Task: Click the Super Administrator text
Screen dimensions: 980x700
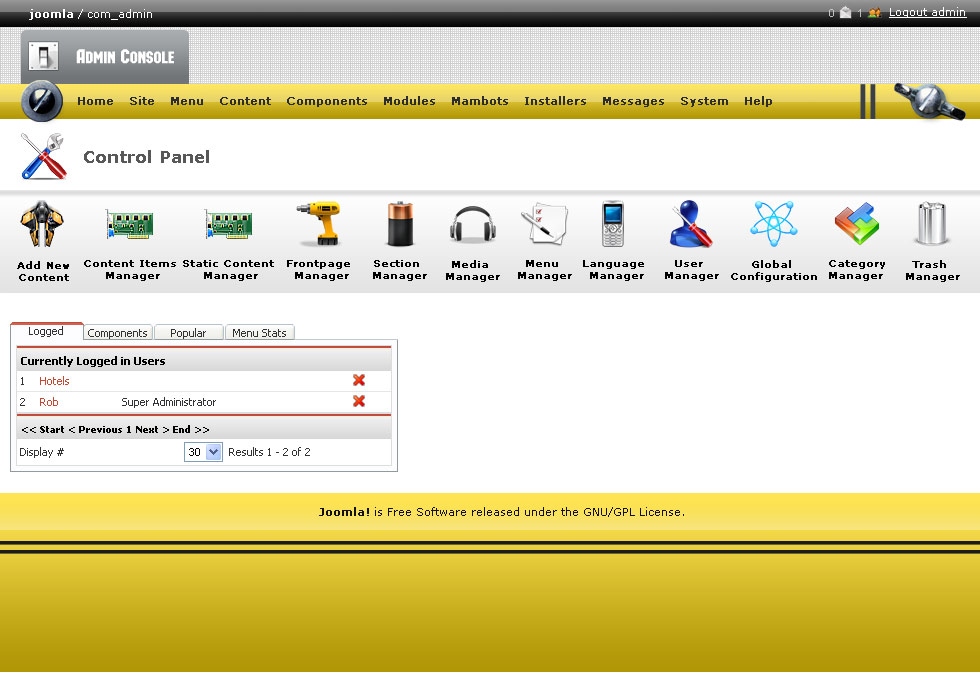Action: [x=169, y=402]
